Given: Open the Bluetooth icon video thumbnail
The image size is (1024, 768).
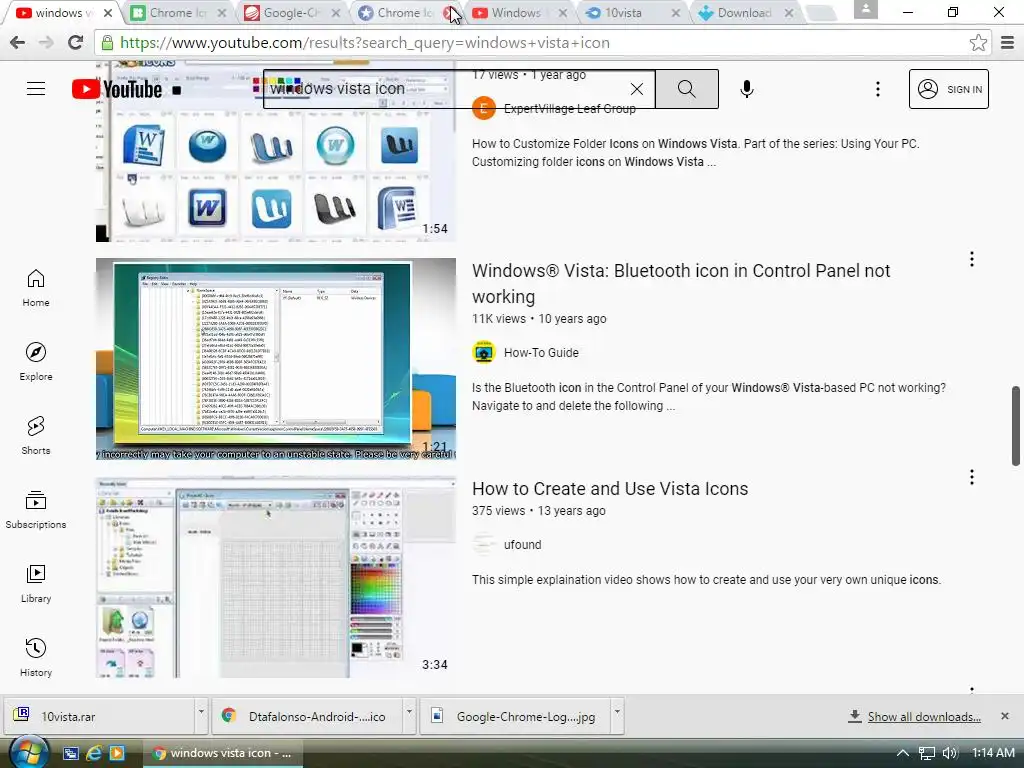Looking at the screenshot, I should (276, 359).
